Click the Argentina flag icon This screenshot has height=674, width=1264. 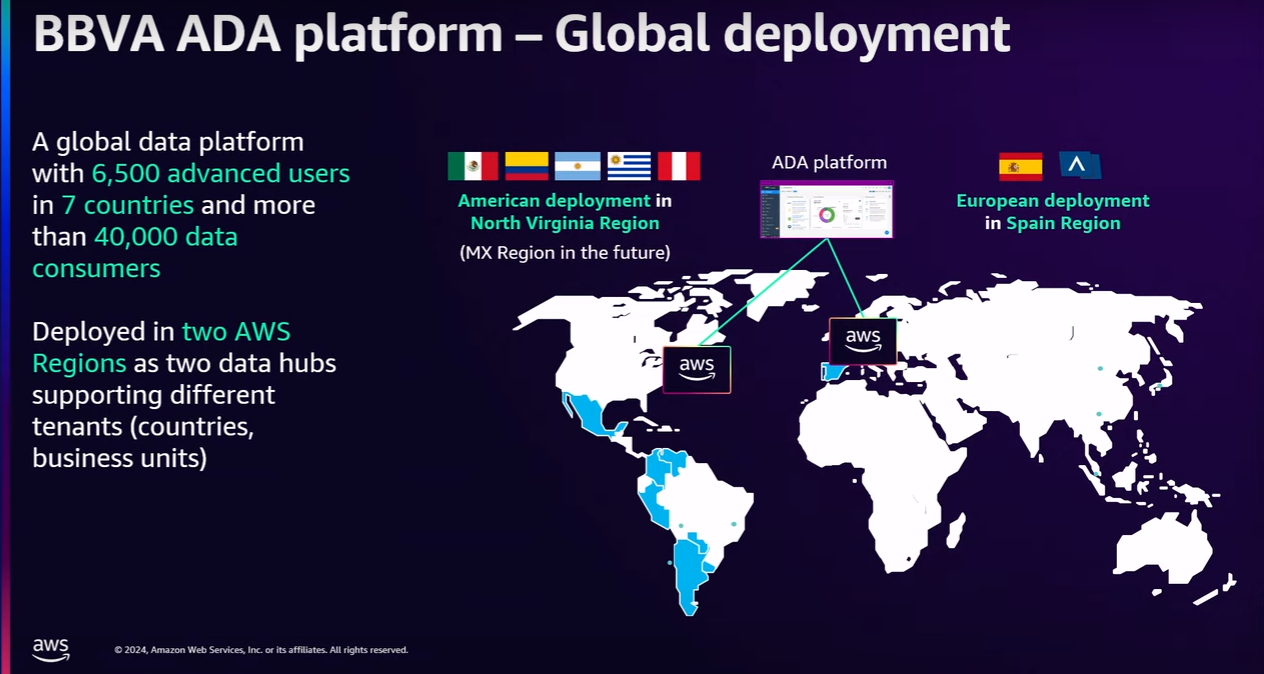click(577, 166)
